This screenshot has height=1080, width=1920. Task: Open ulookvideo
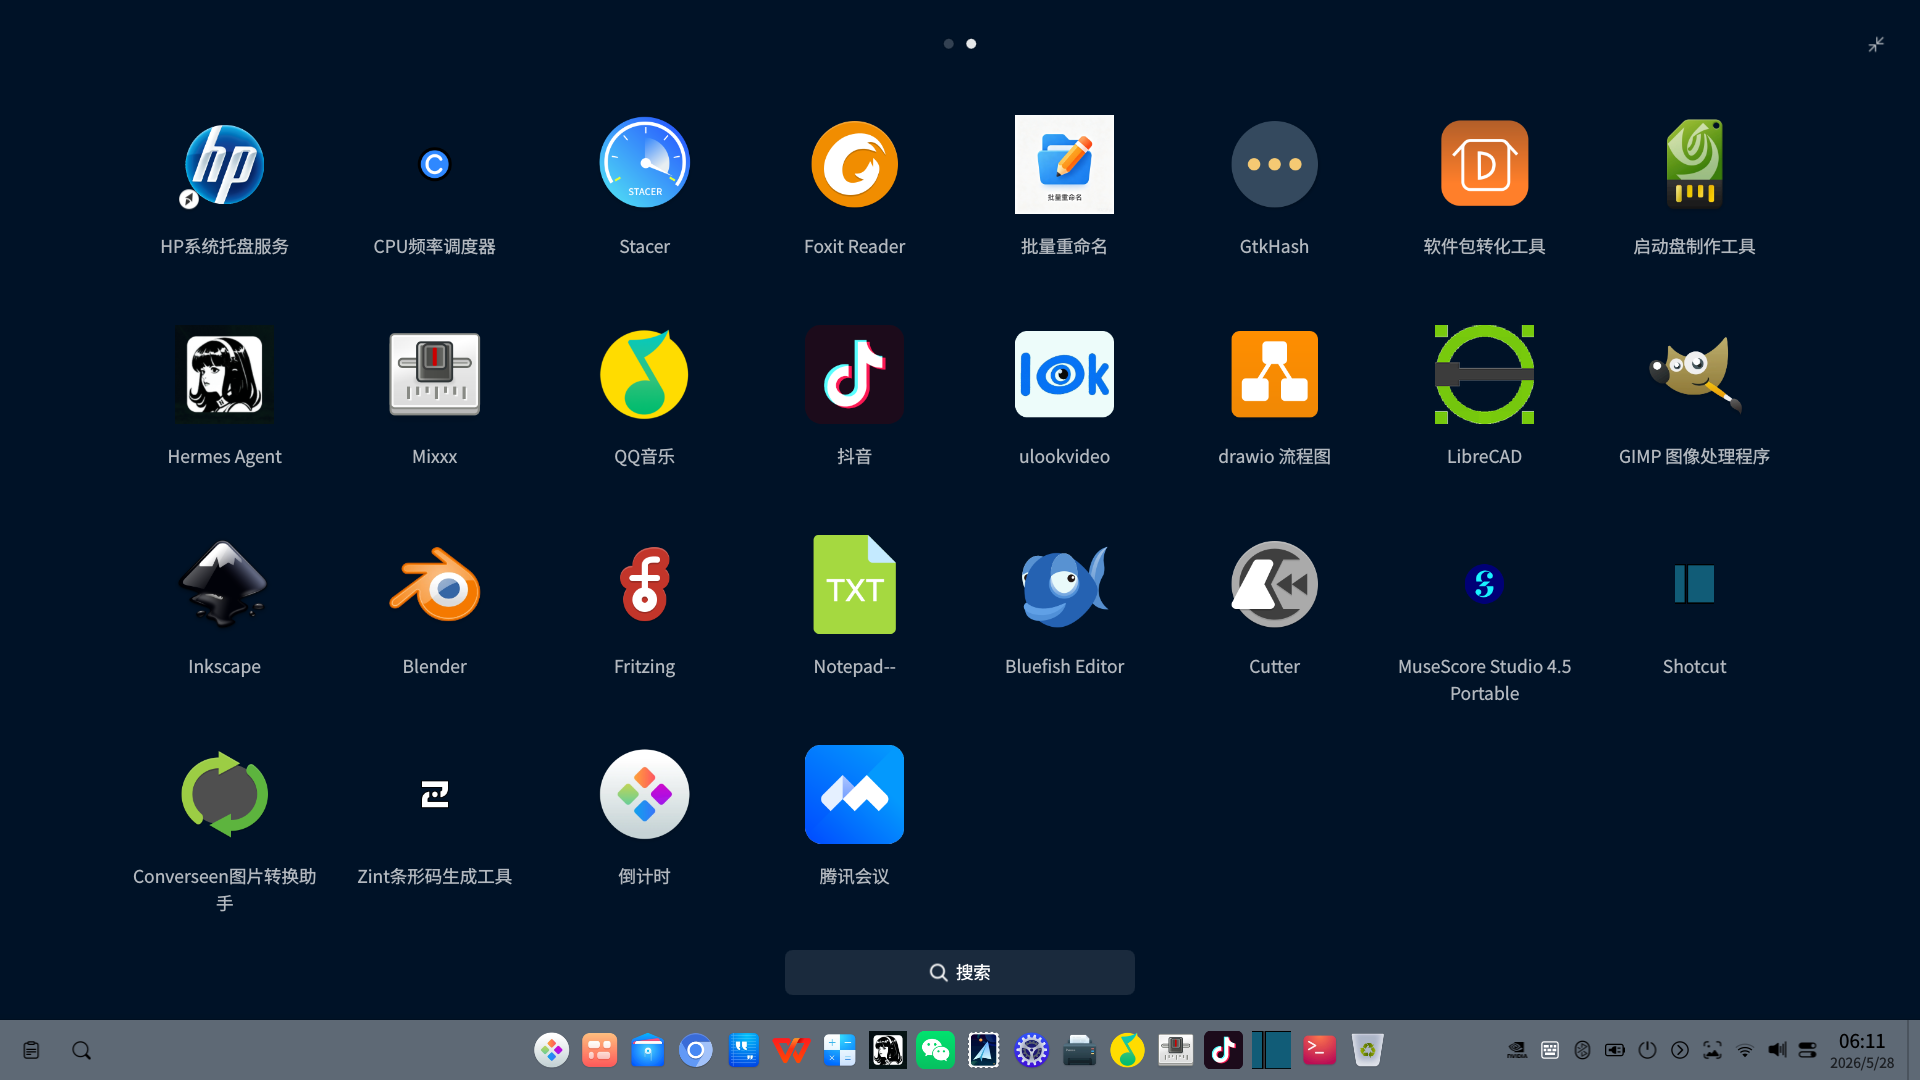(x=1064, y=375)
